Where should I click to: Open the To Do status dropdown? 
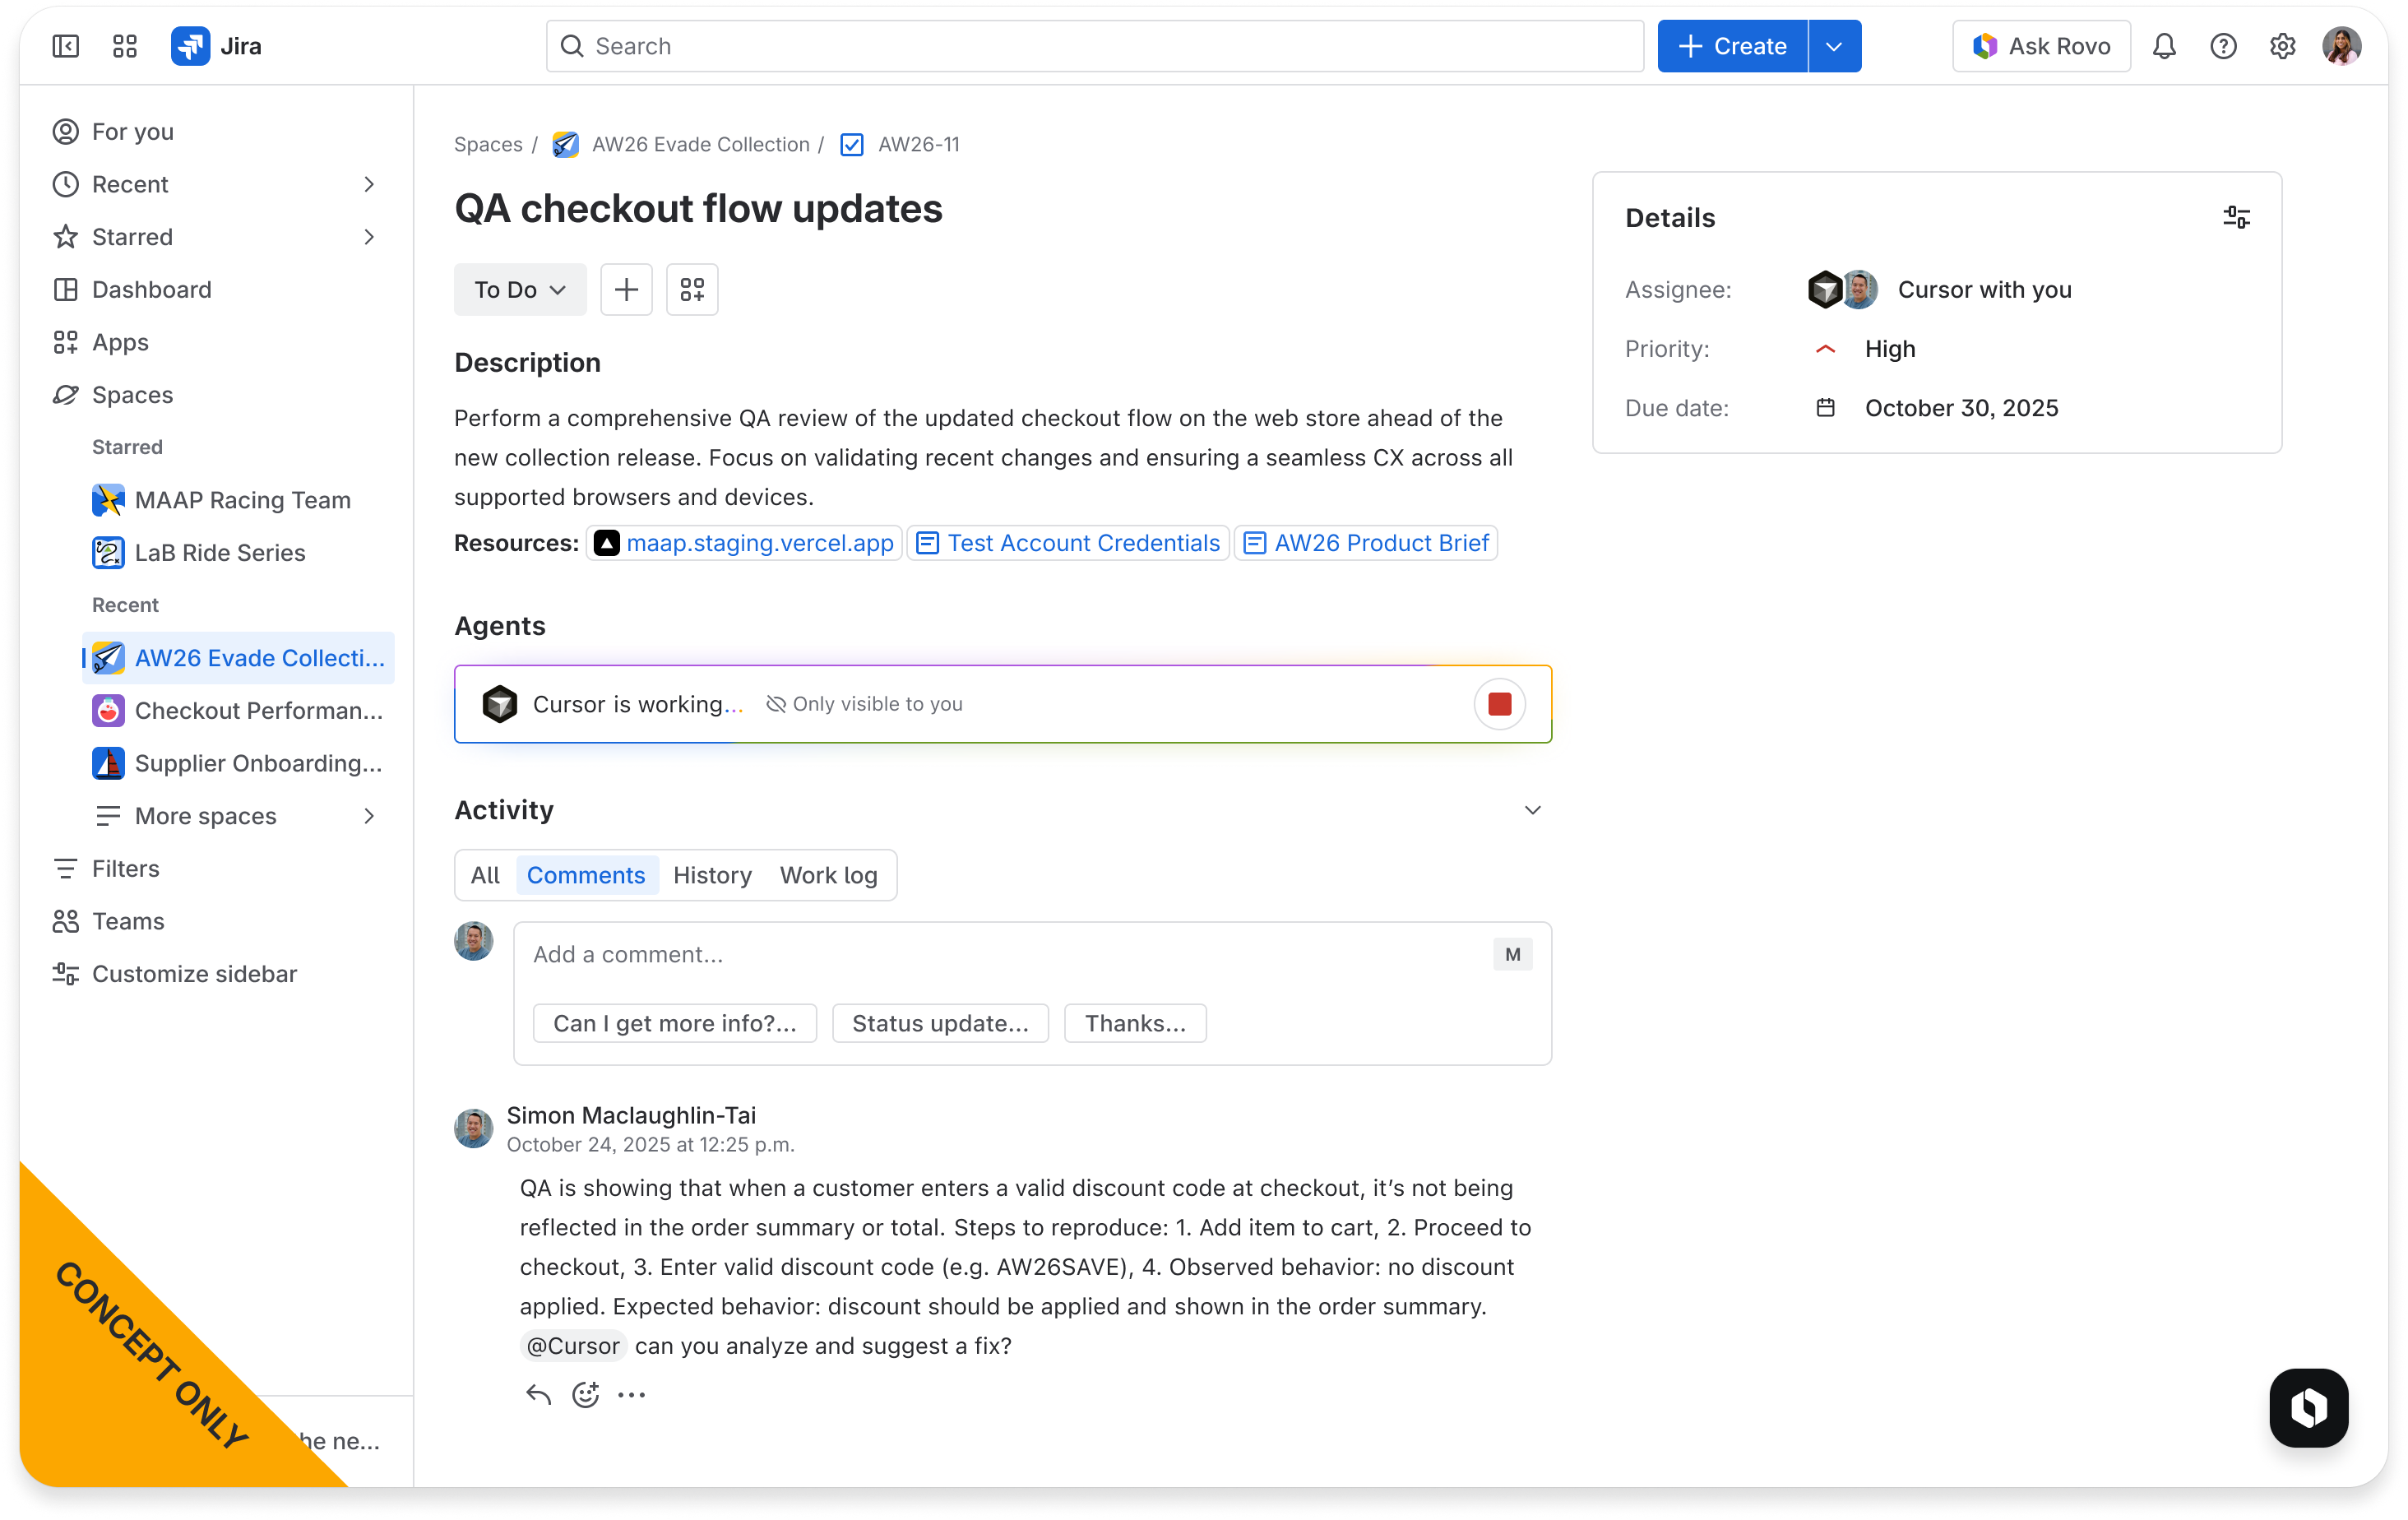pos(519,289)
